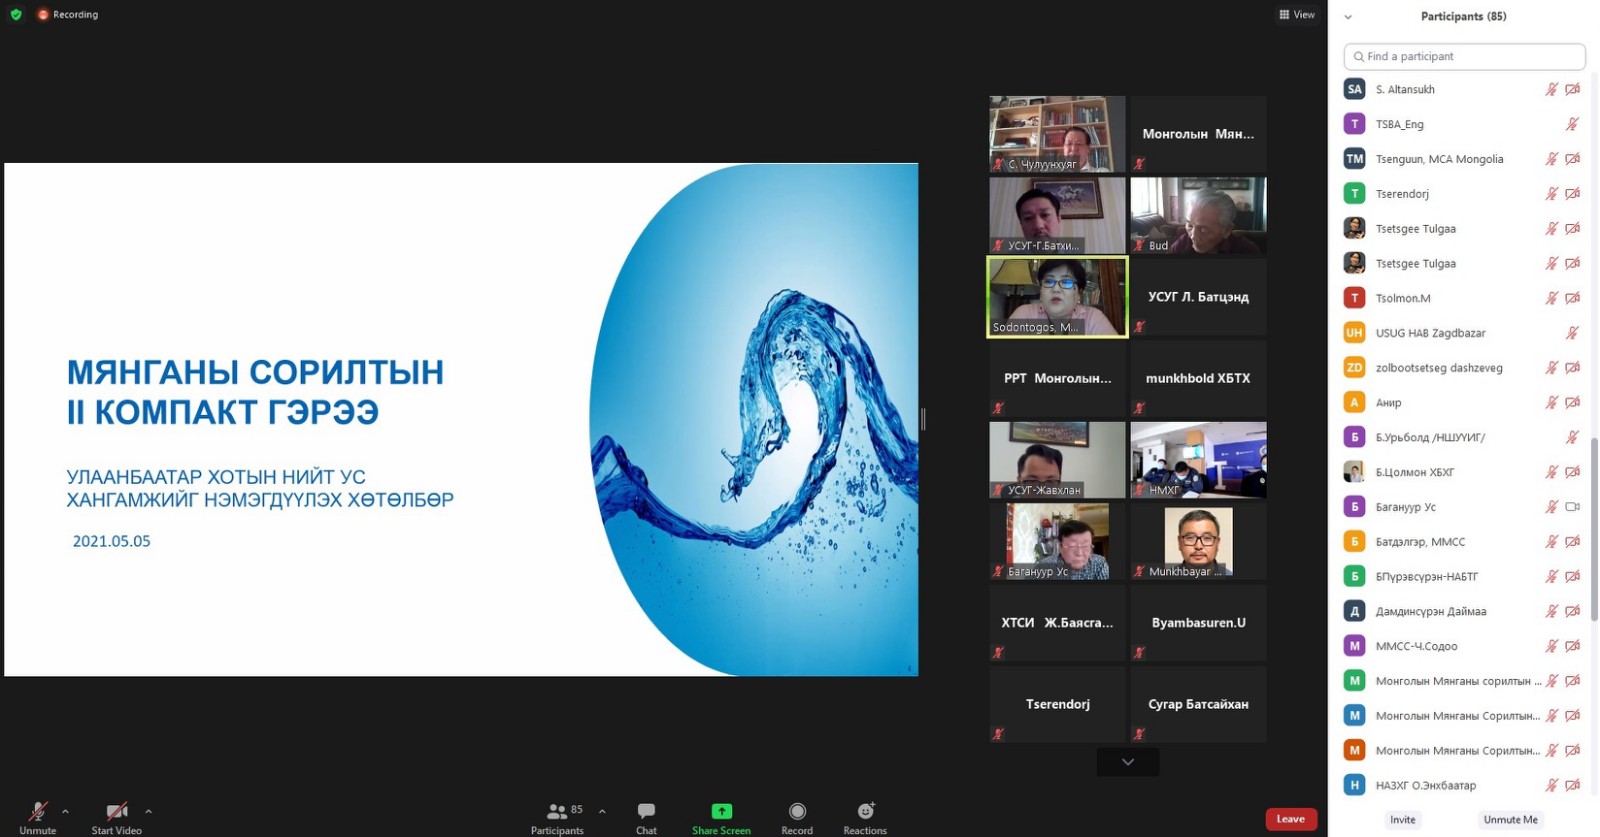The width and height of the screenshot is (1600, 837).
Task: Click the Record icon
Action: point(797,811)
